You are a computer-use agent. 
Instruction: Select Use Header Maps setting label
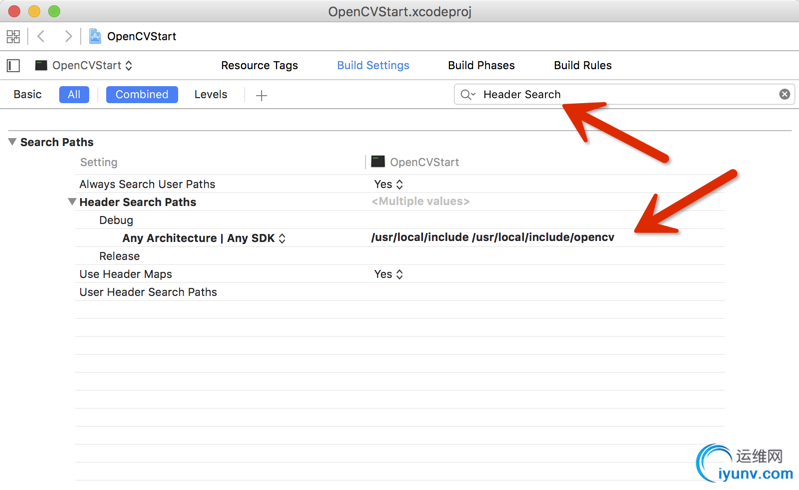pyautogui.click(x=125, y=274)
